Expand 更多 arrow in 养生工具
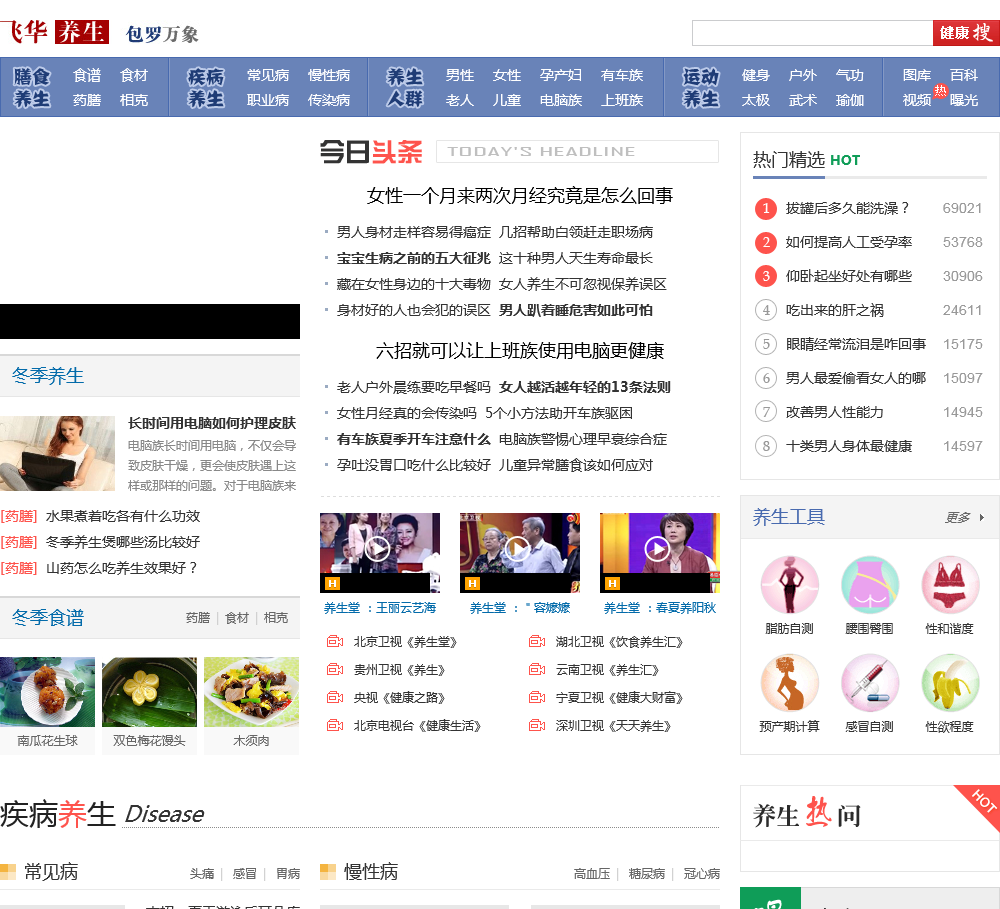 click(982, 517)
